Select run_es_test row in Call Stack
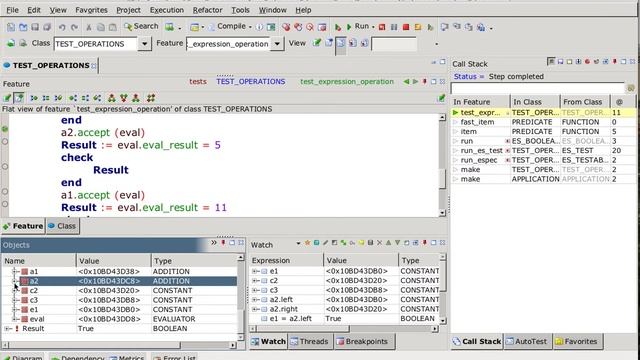This screenshot has width=640, height=360. point(543,151)
